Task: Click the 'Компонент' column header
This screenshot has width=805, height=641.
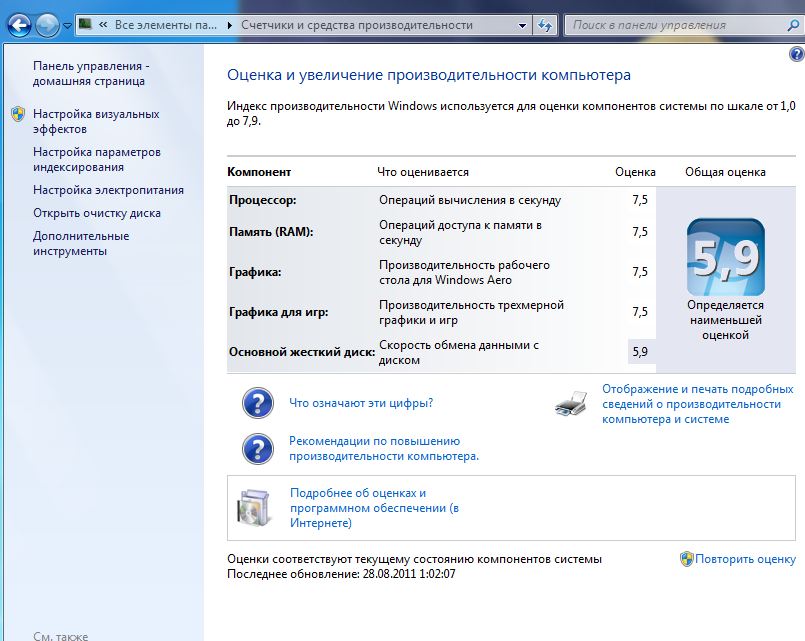Action: point(259,172)
